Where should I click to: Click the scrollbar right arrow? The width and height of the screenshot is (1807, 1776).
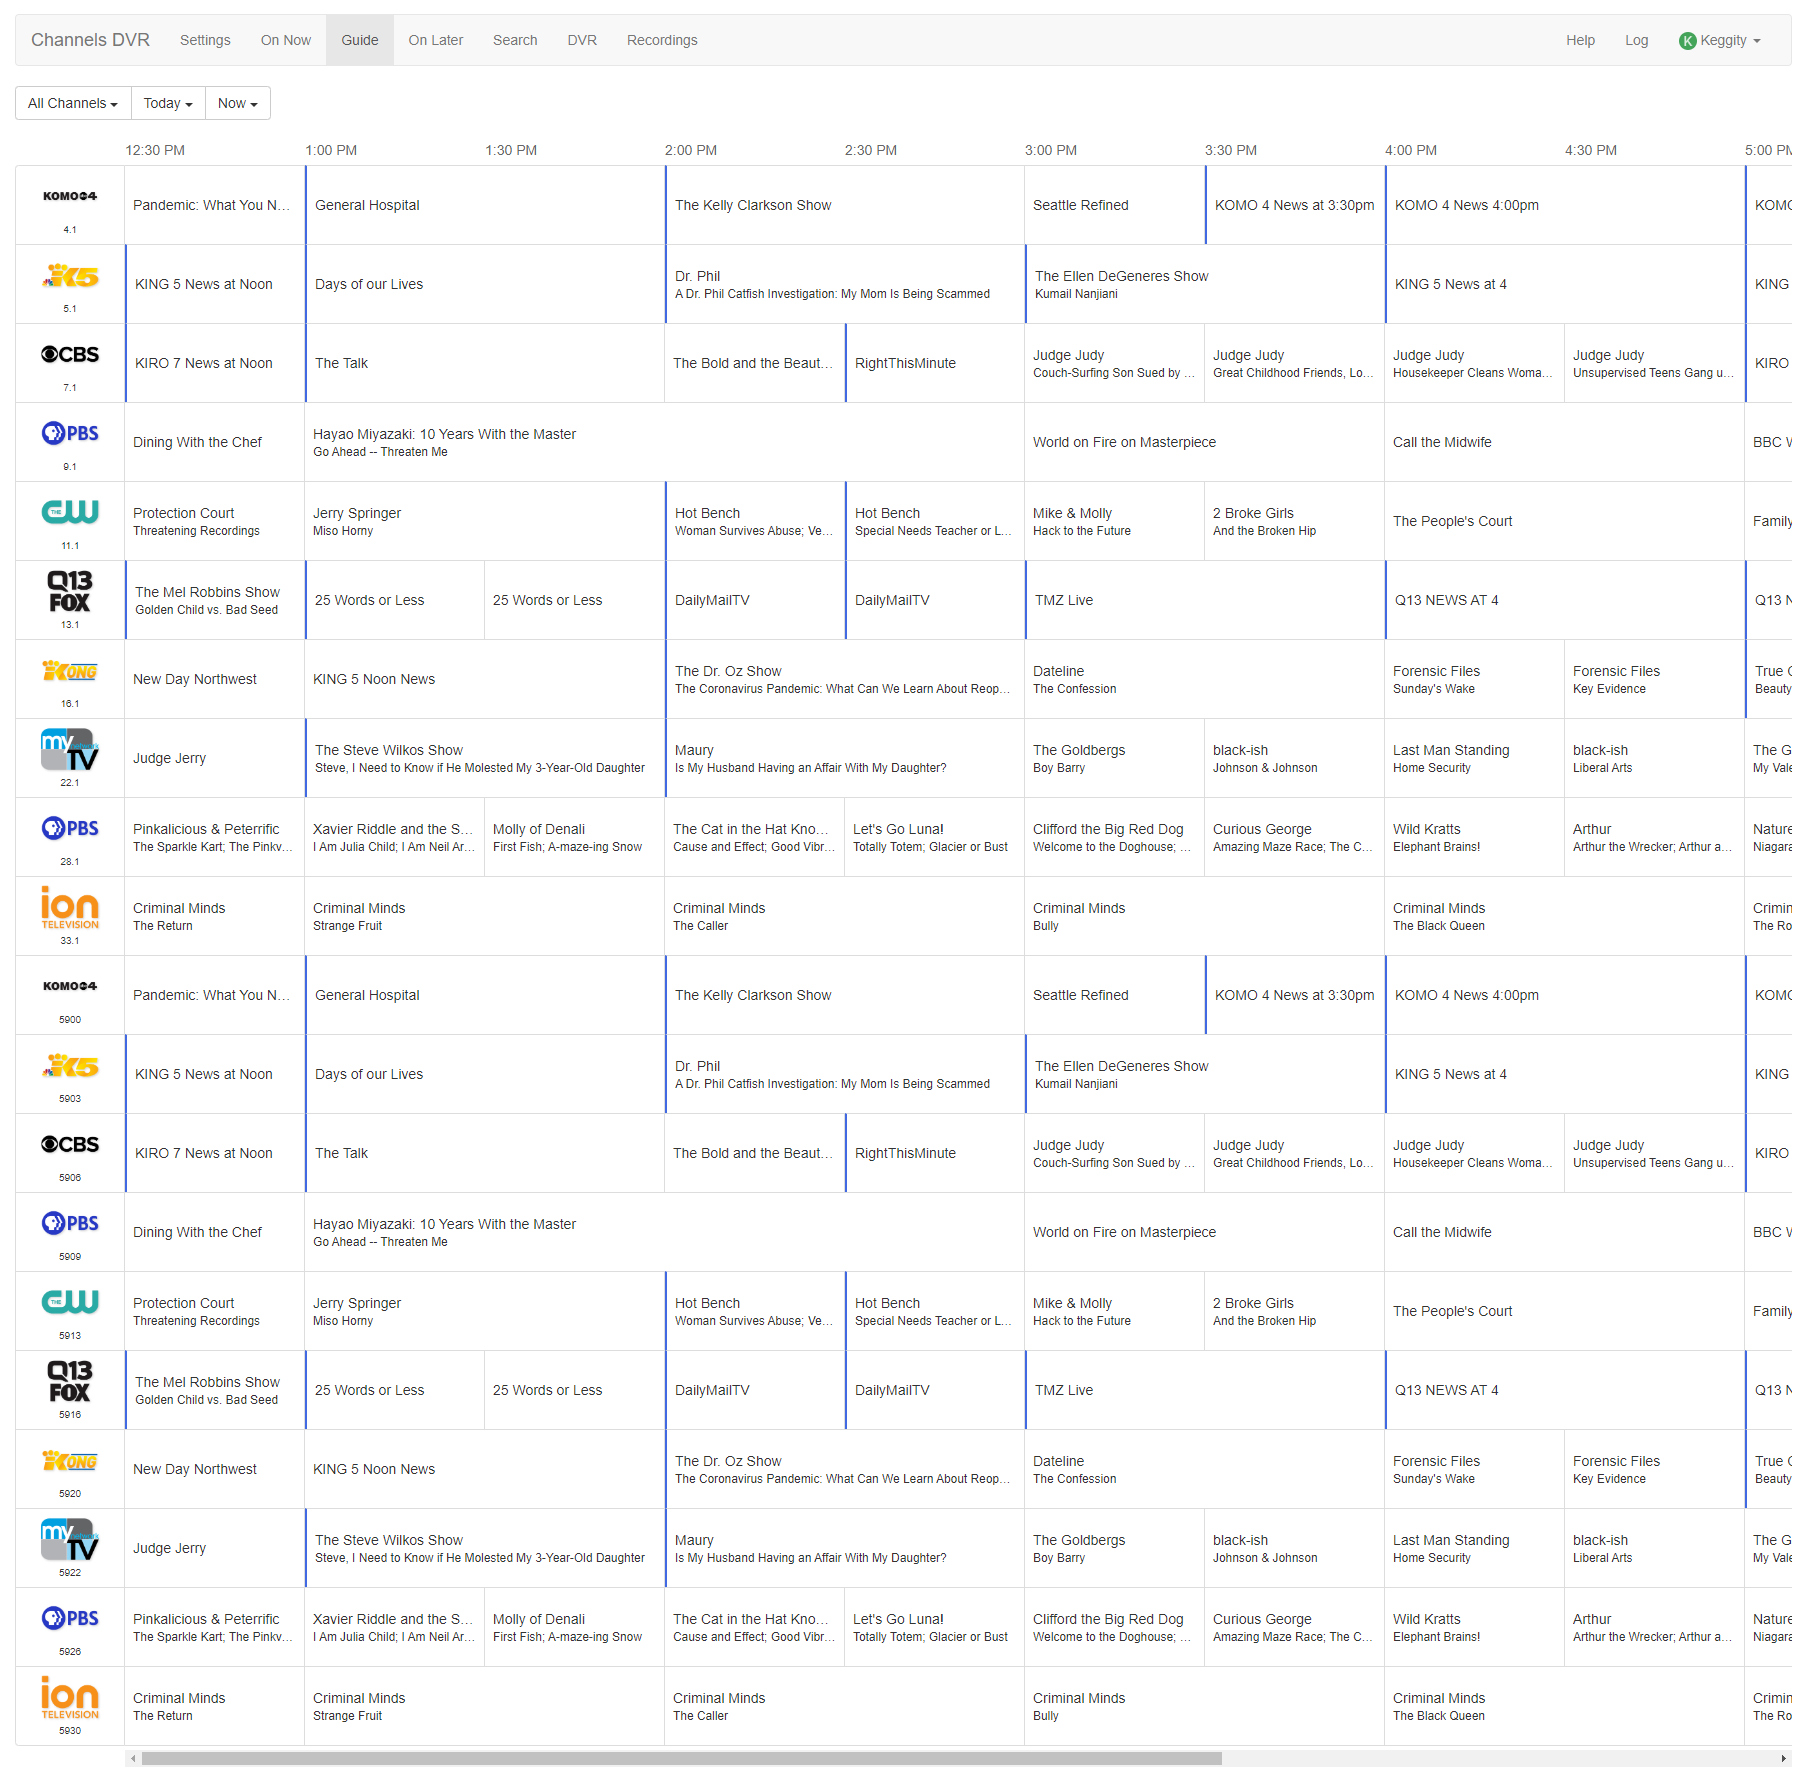pos(1784,1758)
